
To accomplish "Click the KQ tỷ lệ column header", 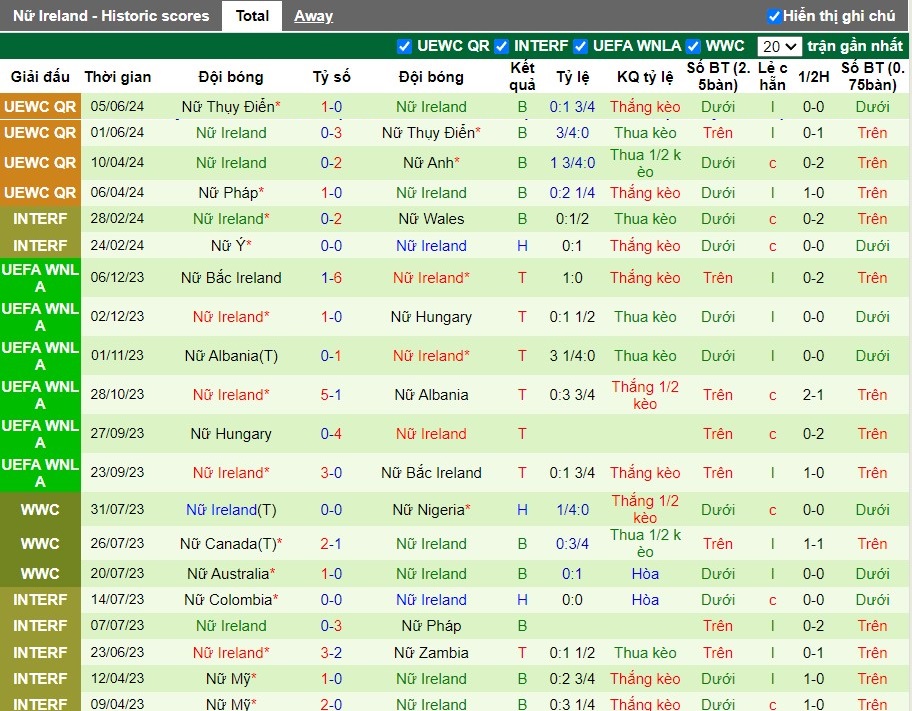I will (645, 77).
